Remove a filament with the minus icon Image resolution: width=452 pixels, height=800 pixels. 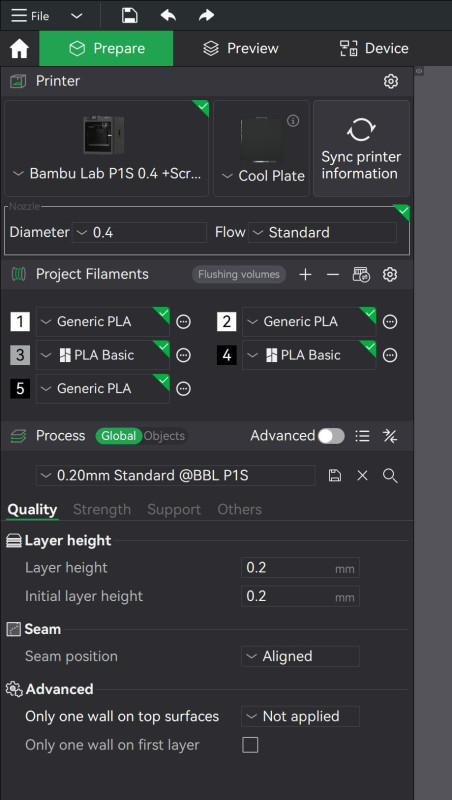pyautogui.click(x=333, y=274)
